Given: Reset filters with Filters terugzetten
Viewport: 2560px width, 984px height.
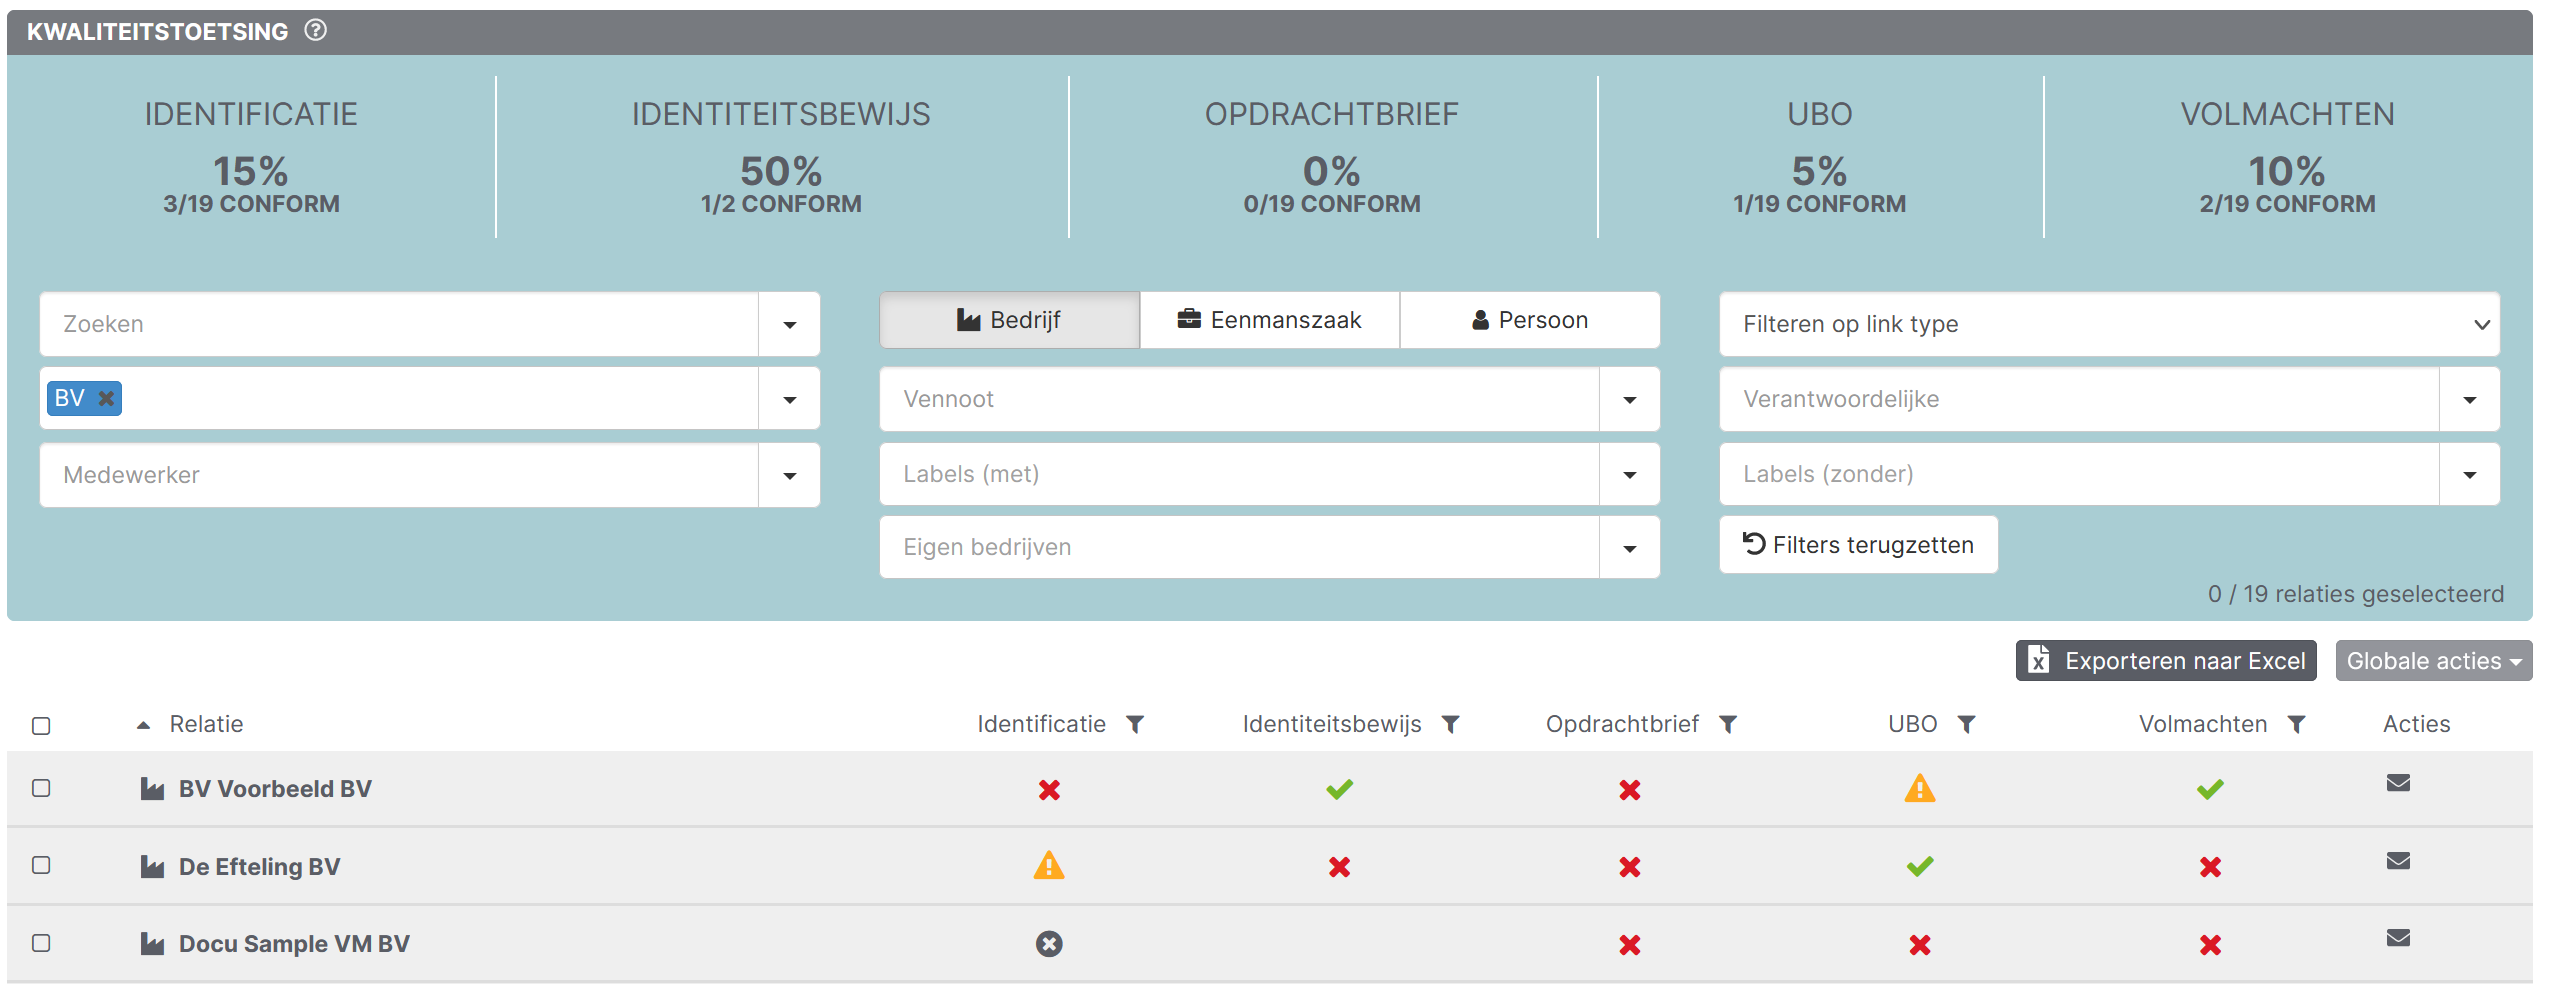Looking at the screenshot, I should tap(1858, 545).
